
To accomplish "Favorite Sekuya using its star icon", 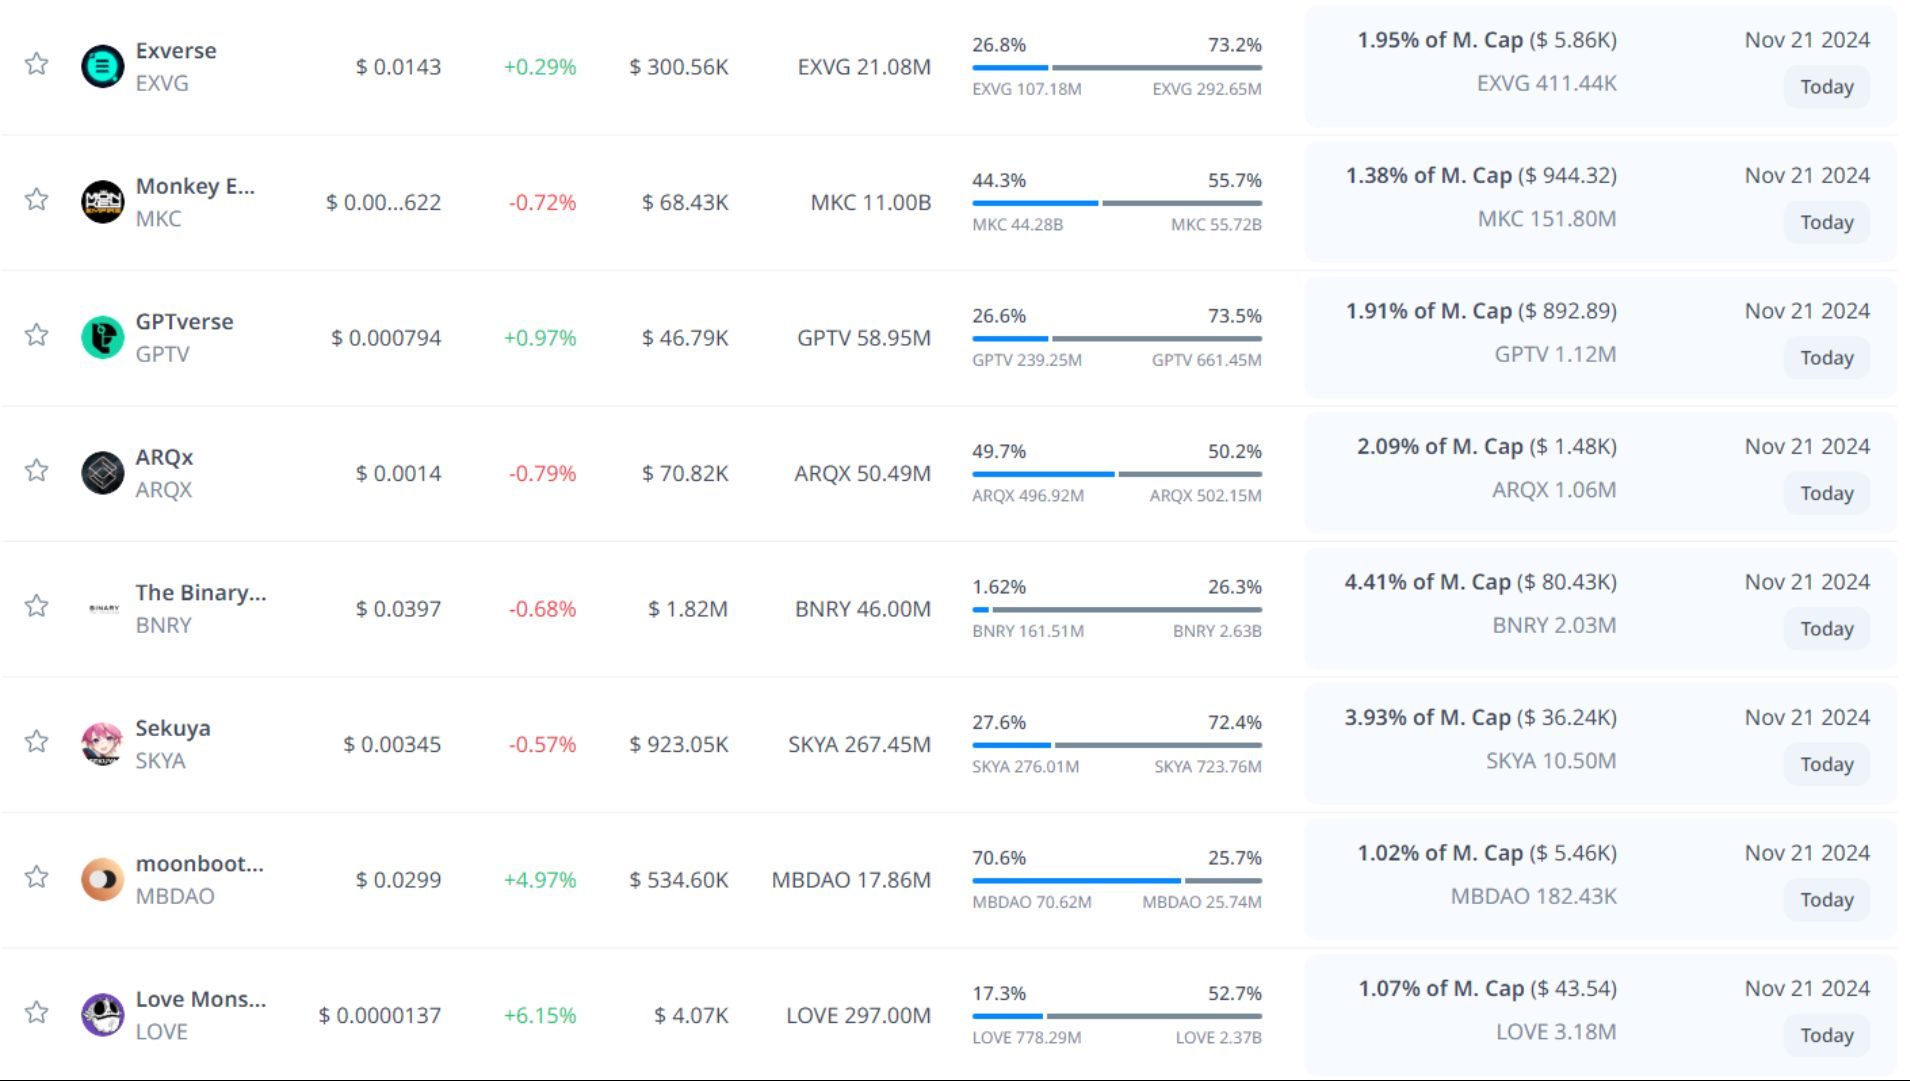I will [37, 741].
